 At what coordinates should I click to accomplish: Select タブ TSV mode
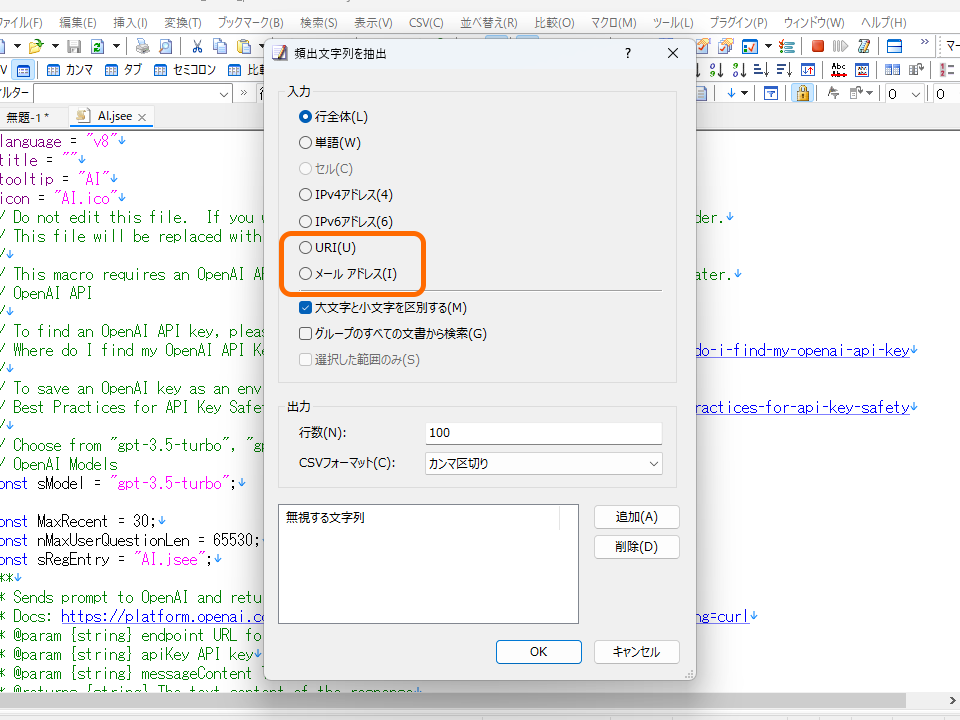123,70
